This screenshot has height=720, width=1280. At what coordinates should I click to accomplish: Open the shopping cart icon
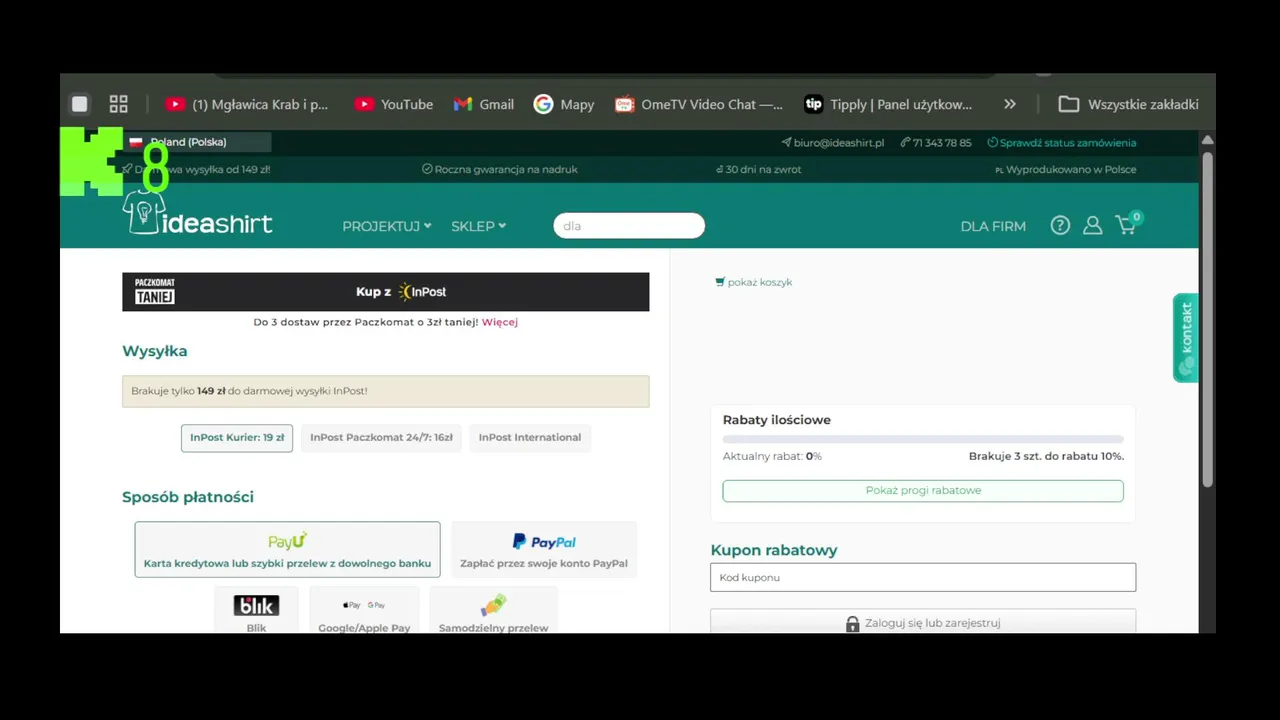click(1127, 224)
